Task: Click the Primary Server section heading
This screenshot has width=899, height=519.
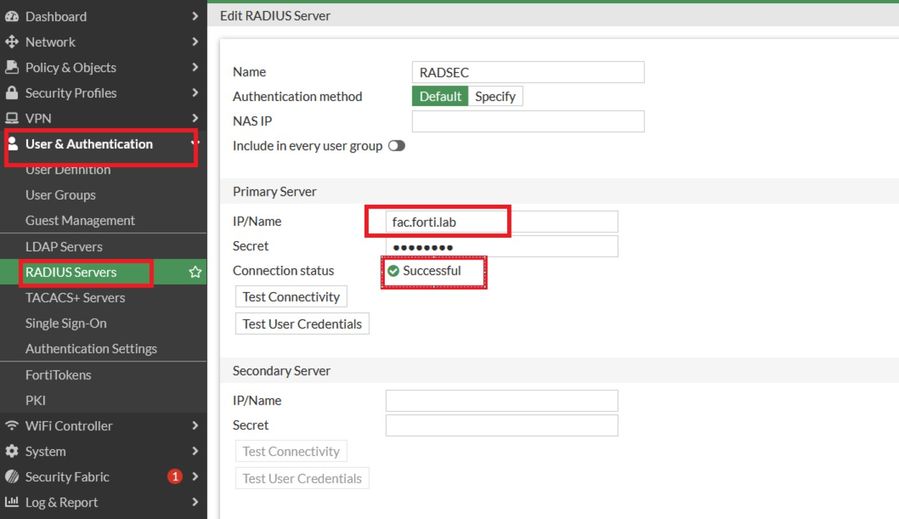Action: [x=275, y=192]
